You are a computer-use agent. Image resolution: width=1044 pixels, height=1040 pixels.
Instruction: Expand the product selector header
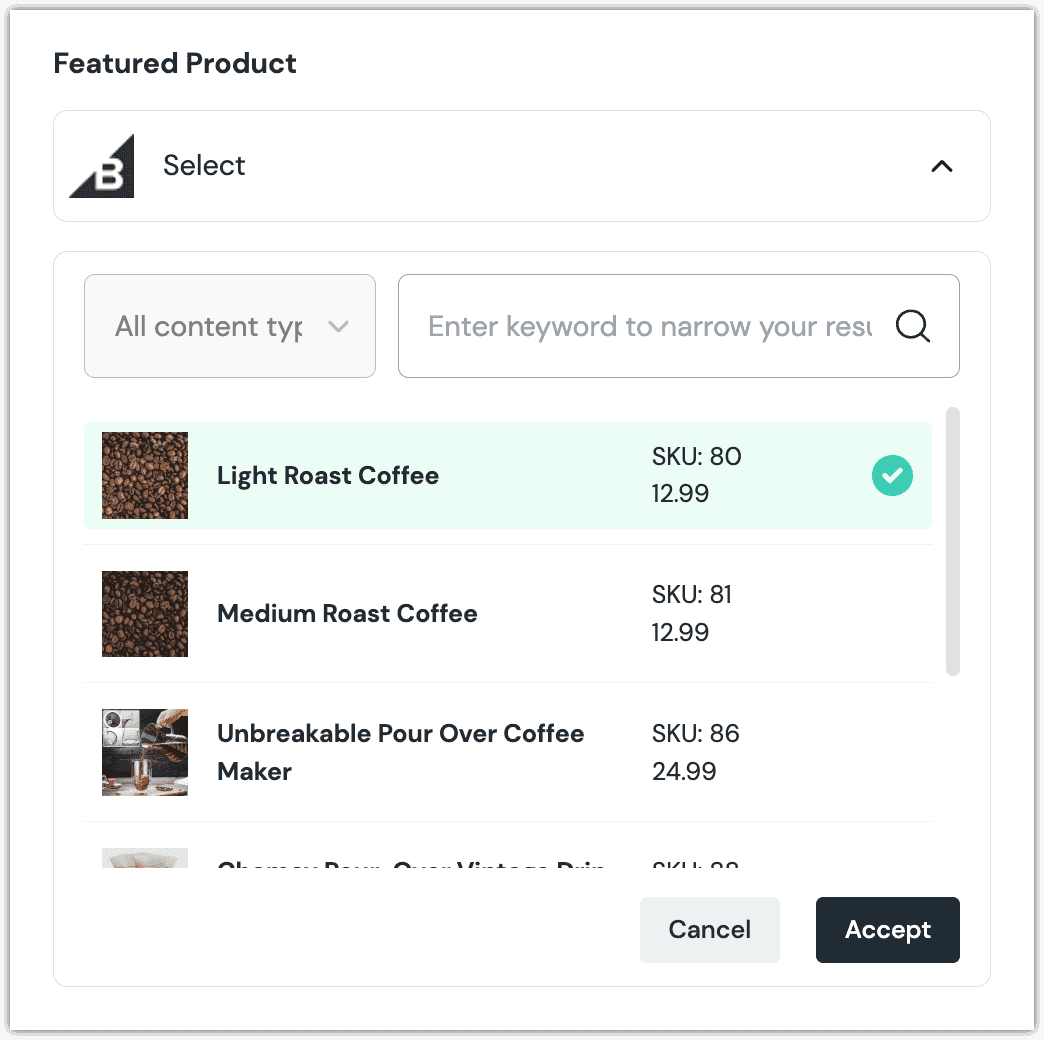521,166
